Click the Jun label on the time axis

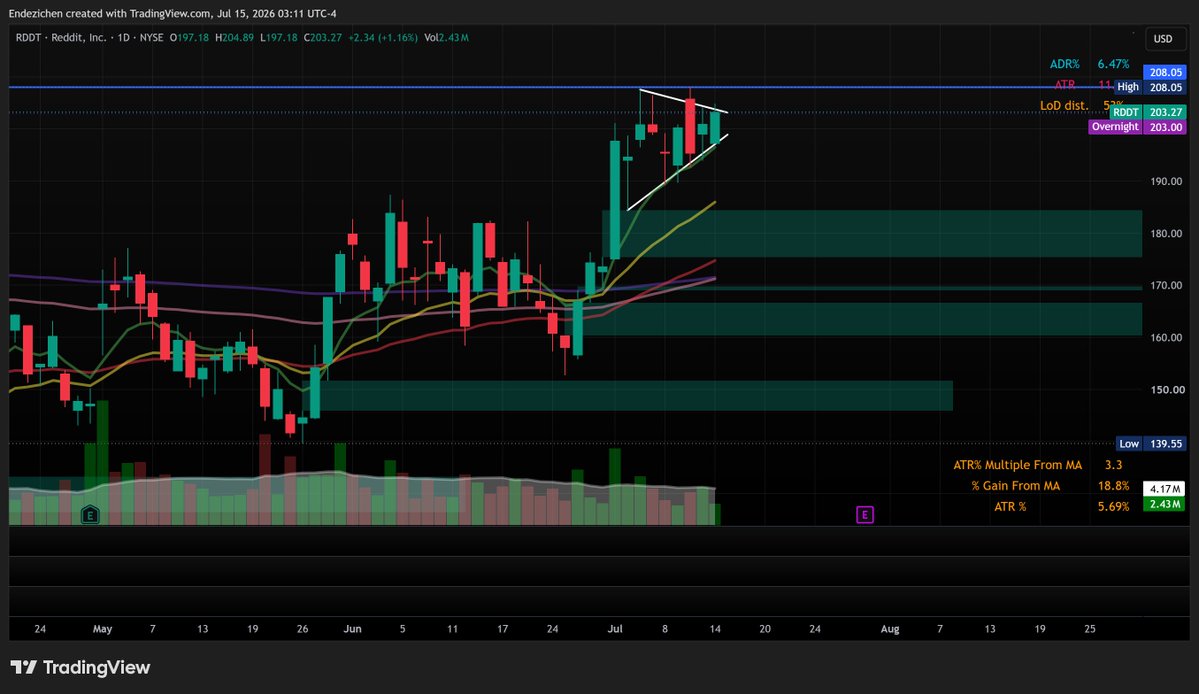click(x=353, y=629)
